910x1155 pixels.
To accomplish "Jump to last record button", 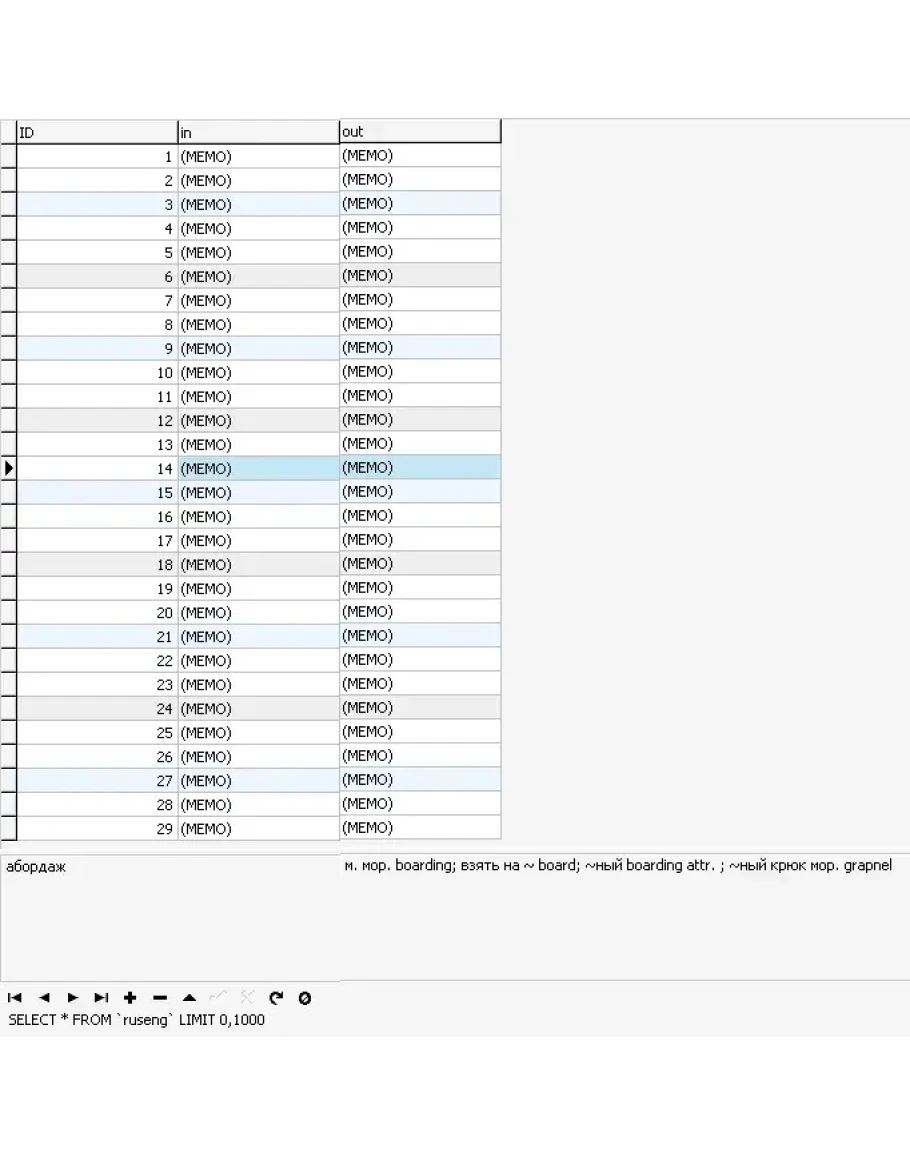I will coord(101,998).
